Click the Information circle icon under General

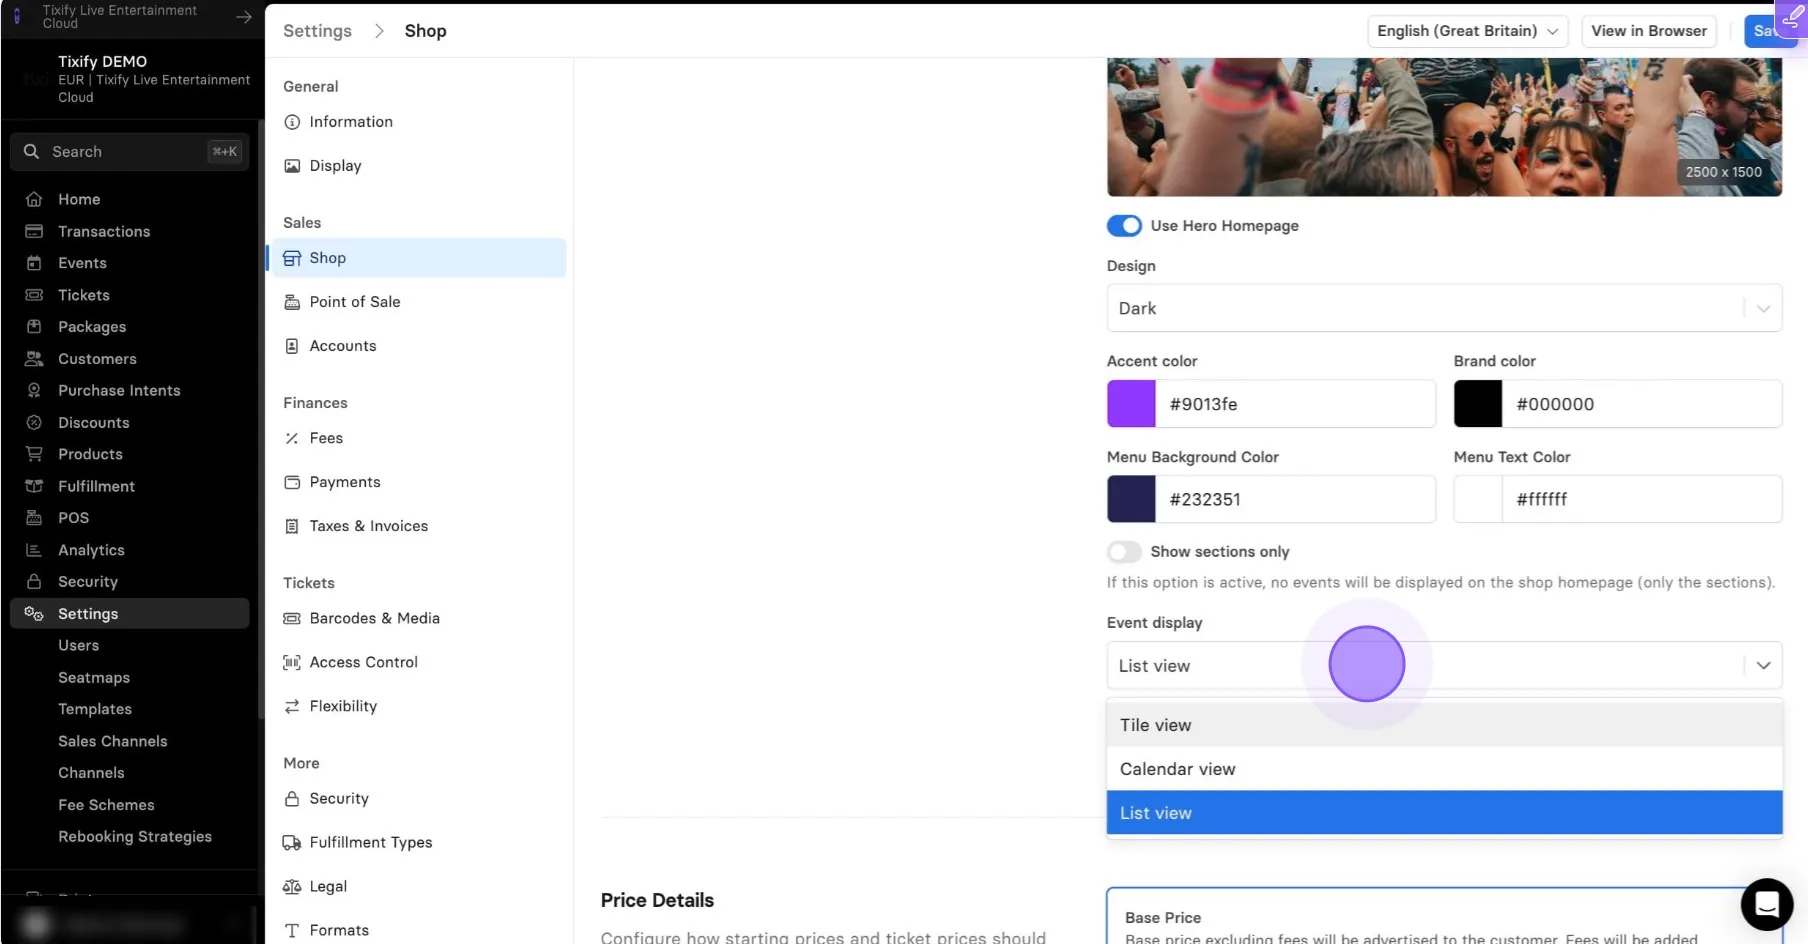coord(292,122)
